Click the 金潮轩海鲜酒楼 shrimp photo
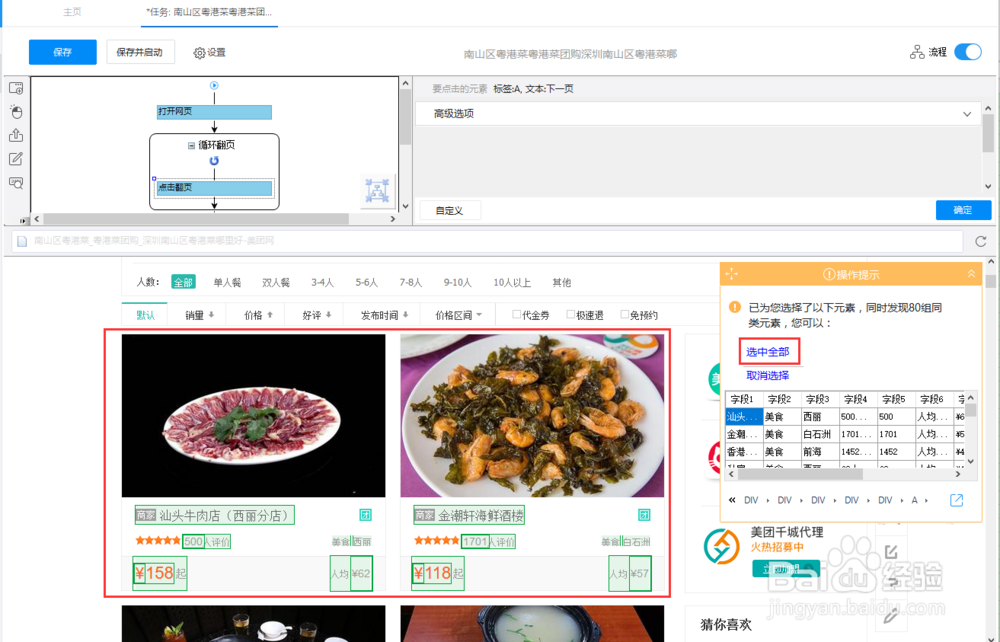The height and width of the screenshot is (642, 1000). click(532, 416)
